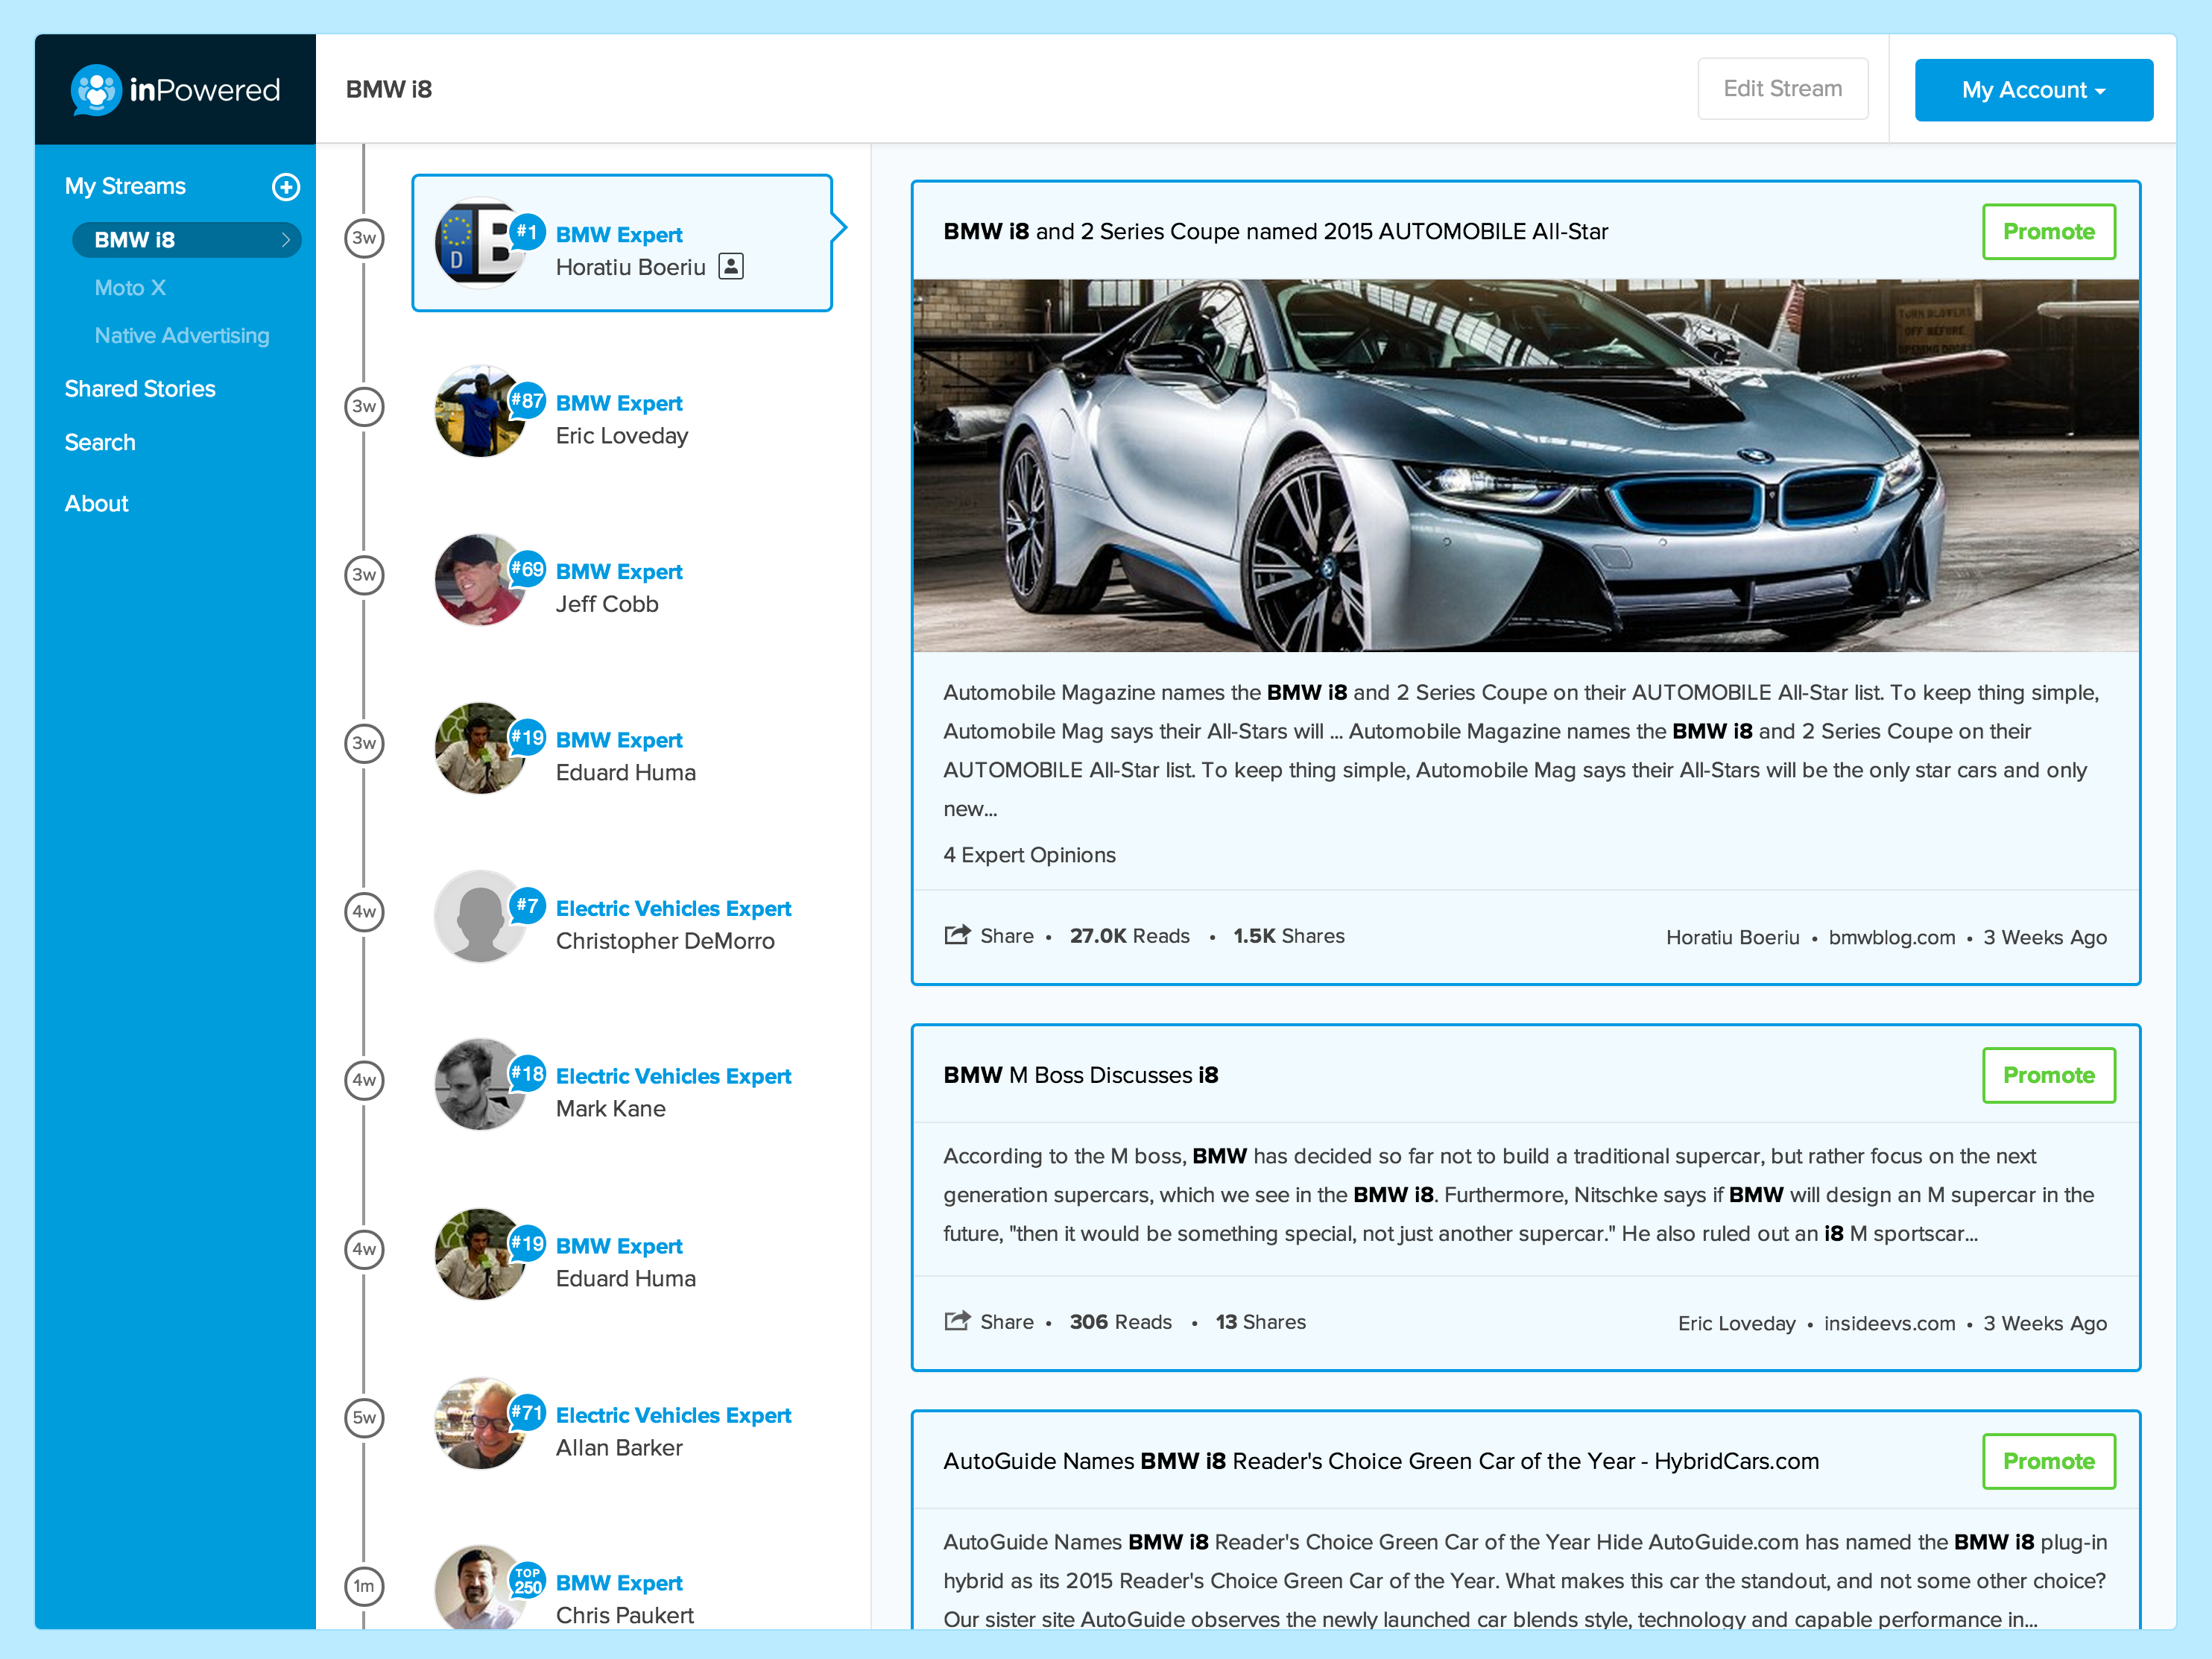
Task: Expand BMW i8 stream chevron in sidebar
Action: click(286, 240)
